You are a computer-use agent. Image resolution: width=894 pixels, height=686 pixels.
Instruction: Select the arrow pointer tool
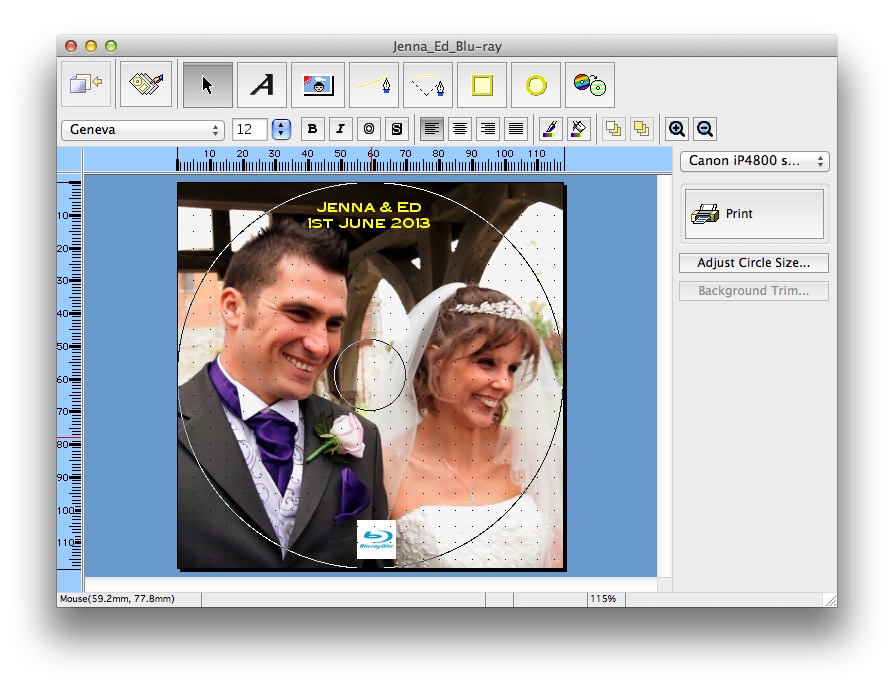(x=208, y=86)
